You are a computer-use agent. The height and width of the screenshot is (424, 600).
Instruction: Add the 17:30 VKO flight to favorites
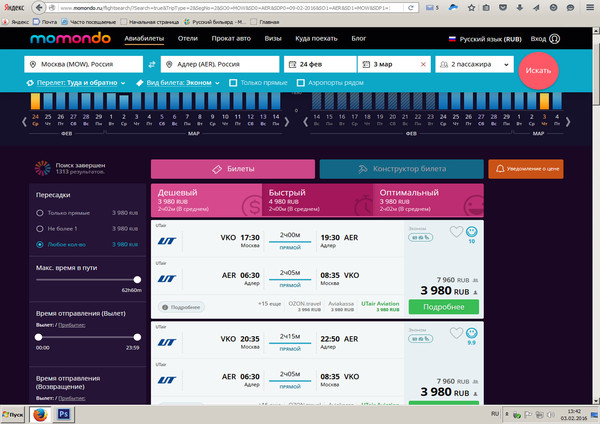coord(456,231)
